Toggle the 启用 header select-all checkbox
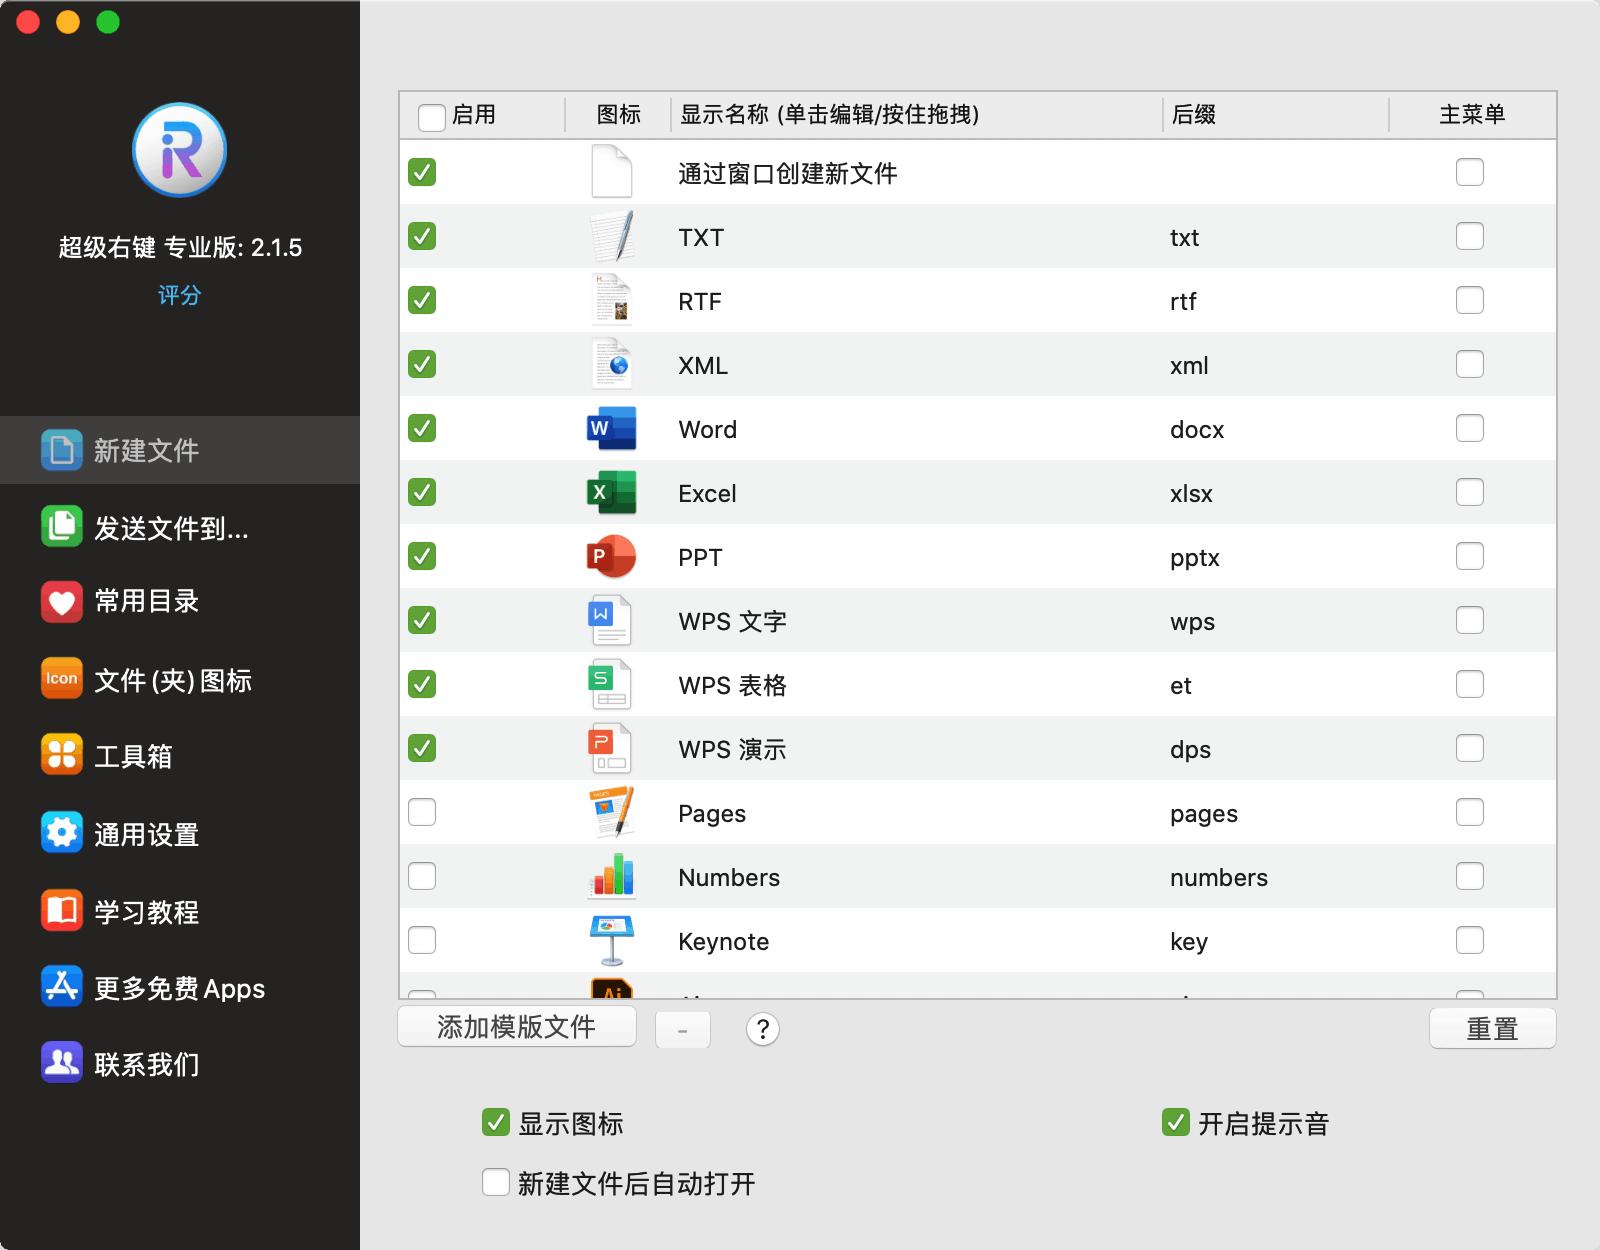This screenshot has width=1600, height=1250. click(x=432, y=117)
